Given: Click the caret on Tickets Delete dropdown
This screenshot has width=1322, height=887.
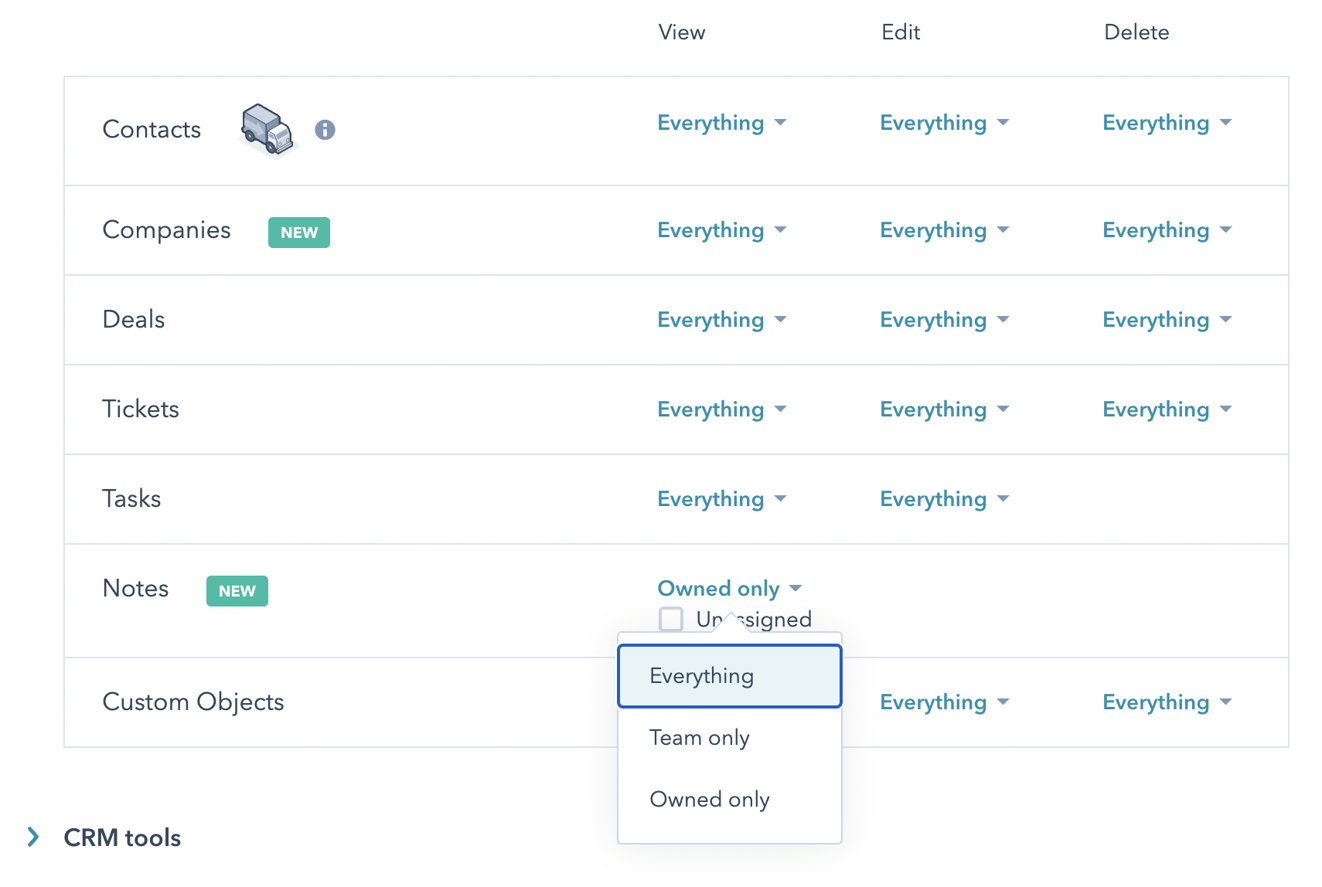Looking at the screenshot, I should tap(1228, 409).
